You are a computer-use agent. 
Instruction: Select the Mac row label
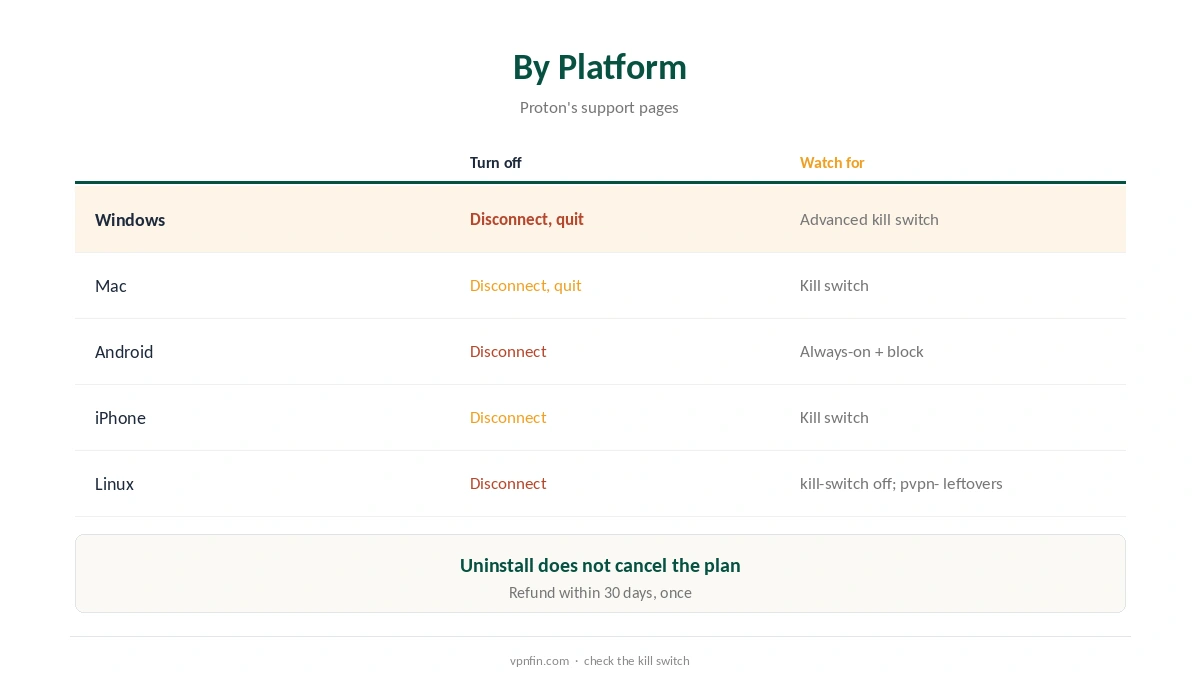coord(110,285)
